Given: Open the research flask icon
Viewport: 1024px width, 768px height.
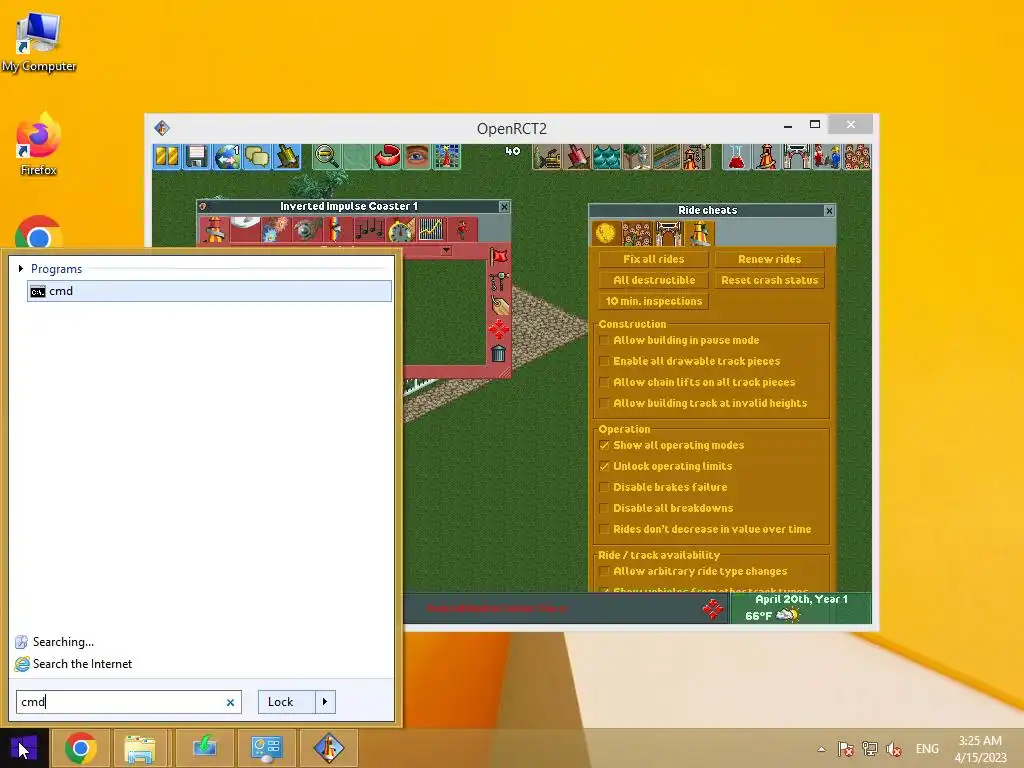Looking at the screenshot, I should coord(736,157).
